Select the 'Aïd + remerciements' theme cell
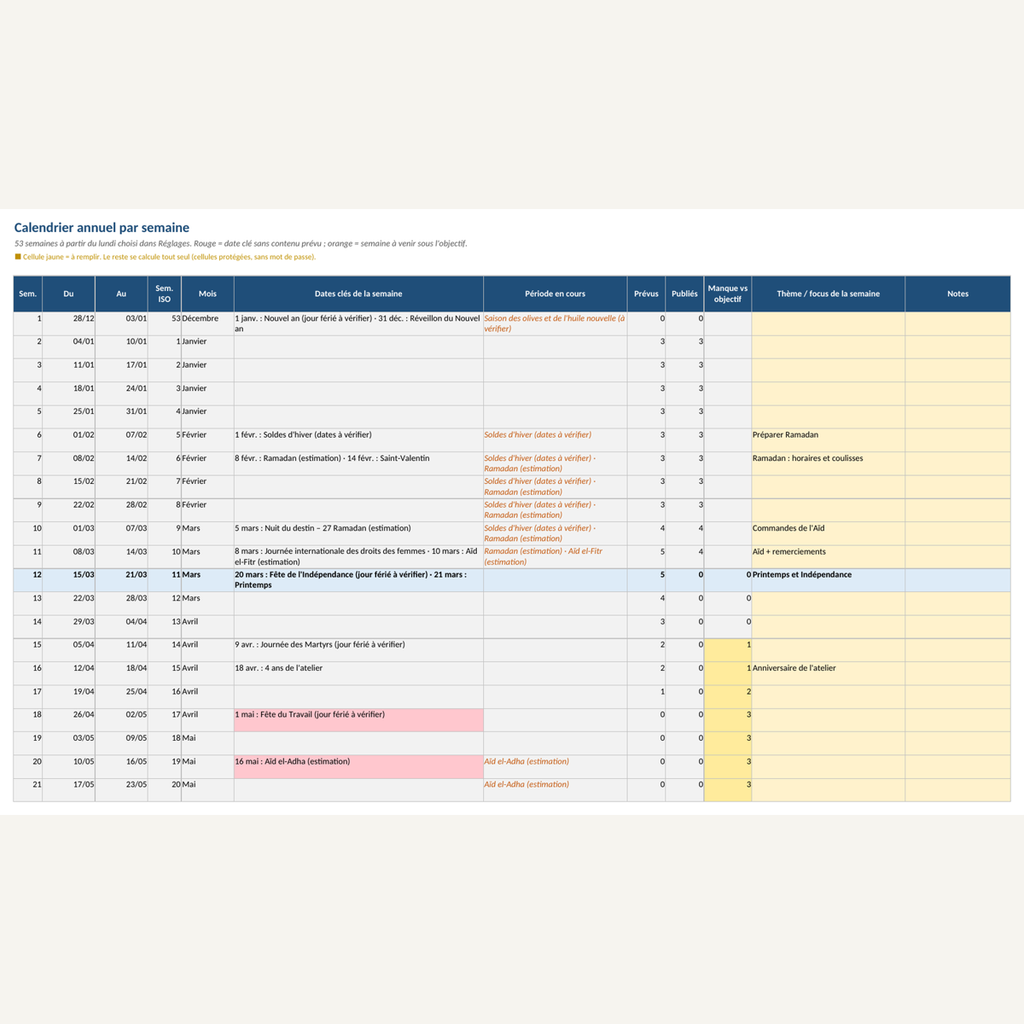The width and height of the screenshot is (1024, 1024). [828, 556]
